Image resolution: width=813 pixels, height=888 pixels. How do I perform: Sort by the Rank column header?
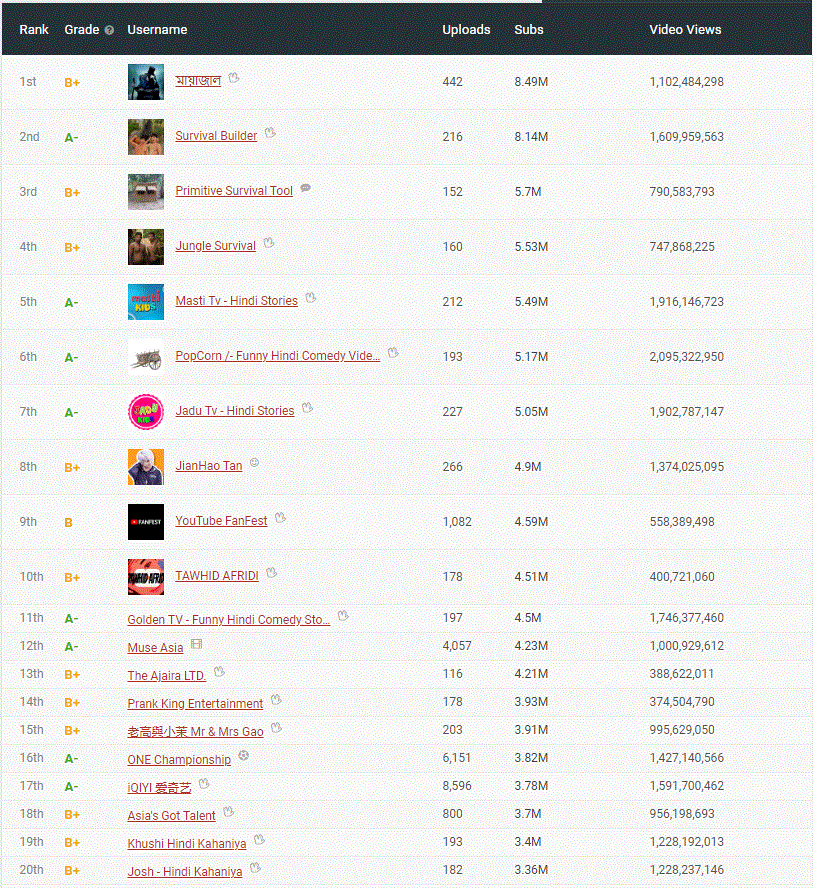click(34, 29)
